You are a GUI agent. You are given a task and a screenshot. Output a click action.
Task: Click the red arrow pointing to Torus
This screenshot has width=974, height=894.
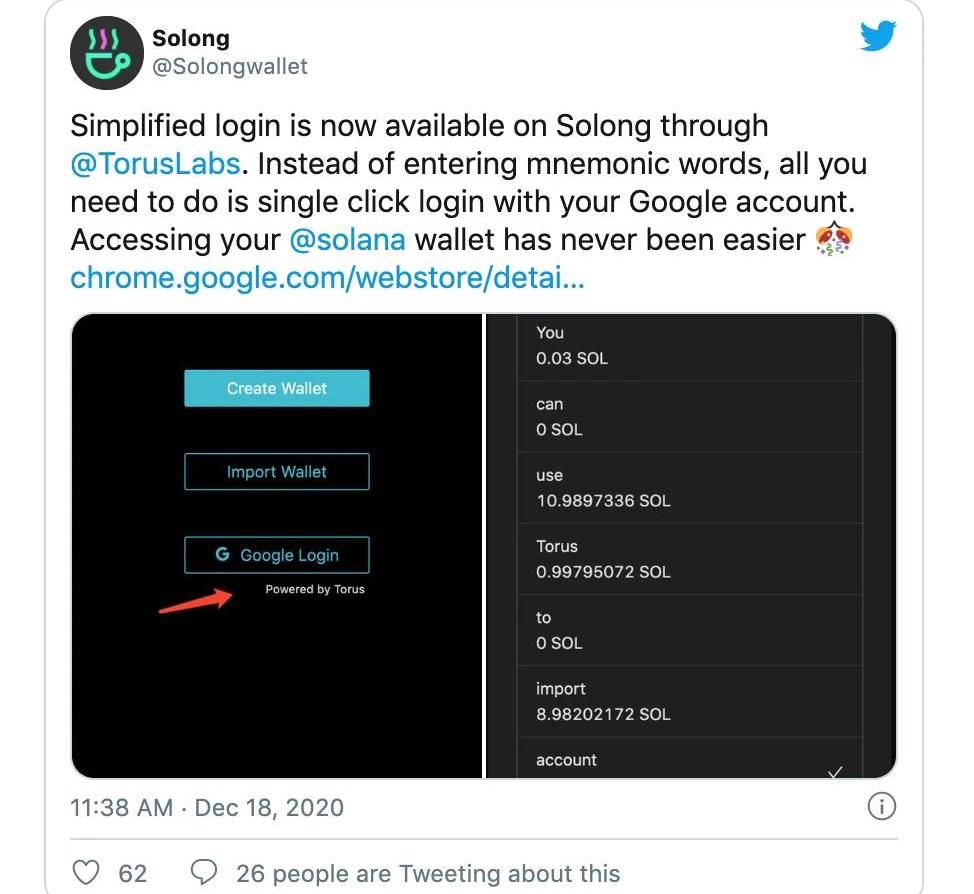tap(195, 600)
